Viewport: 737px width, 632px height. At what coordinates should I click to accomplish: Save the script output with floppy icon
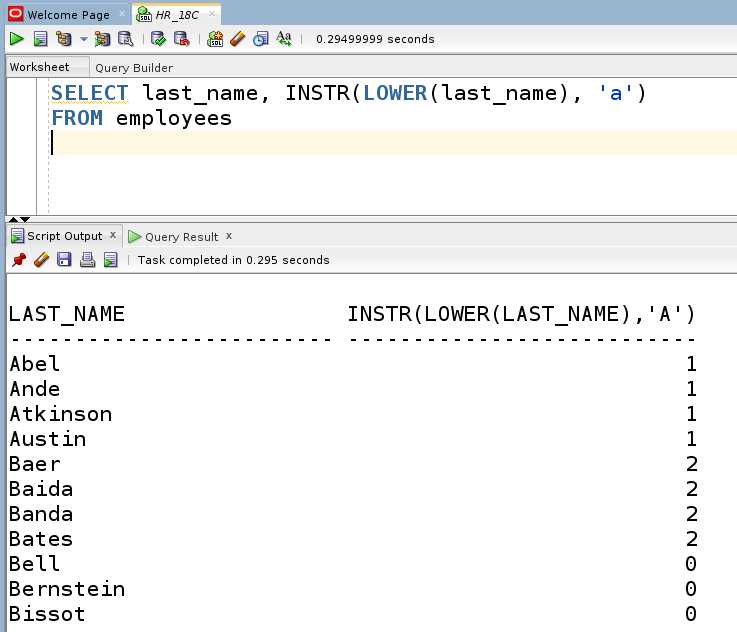click(x=64, y=260)
